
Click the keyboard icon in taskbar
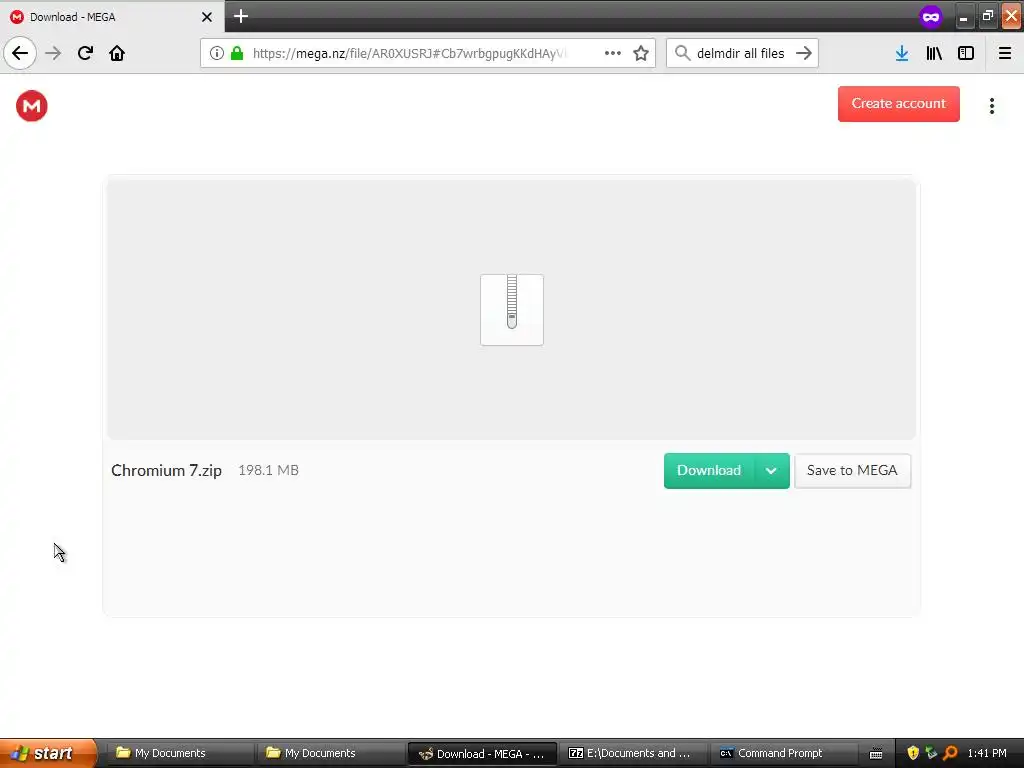tap(876, 754)
